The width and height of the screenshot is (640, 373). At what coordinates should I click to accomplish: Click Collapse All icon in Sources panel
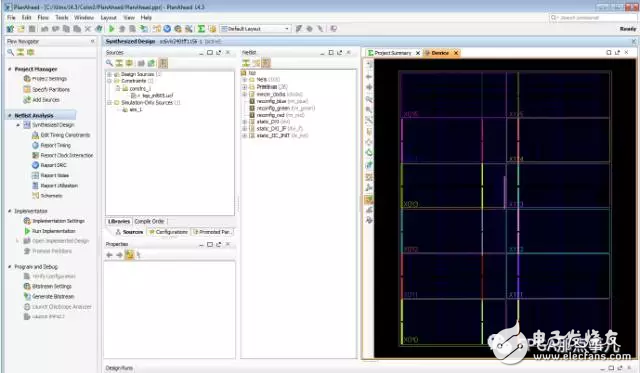tap(119, 63)
